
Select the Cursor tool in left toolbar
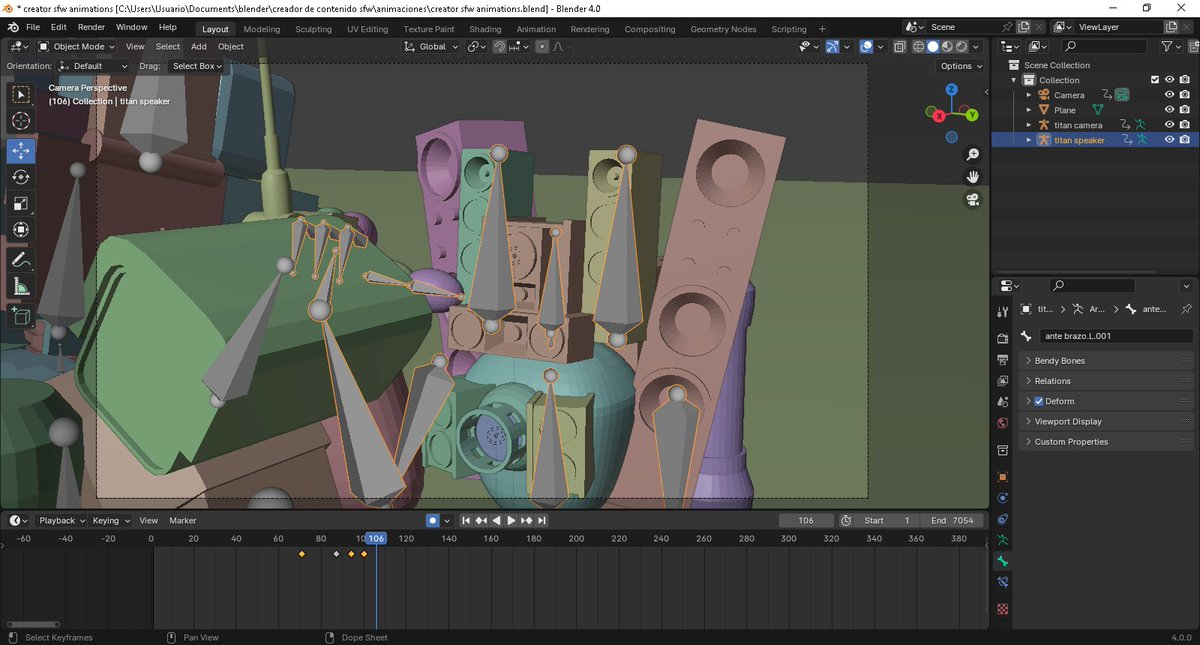pos(20,121)
